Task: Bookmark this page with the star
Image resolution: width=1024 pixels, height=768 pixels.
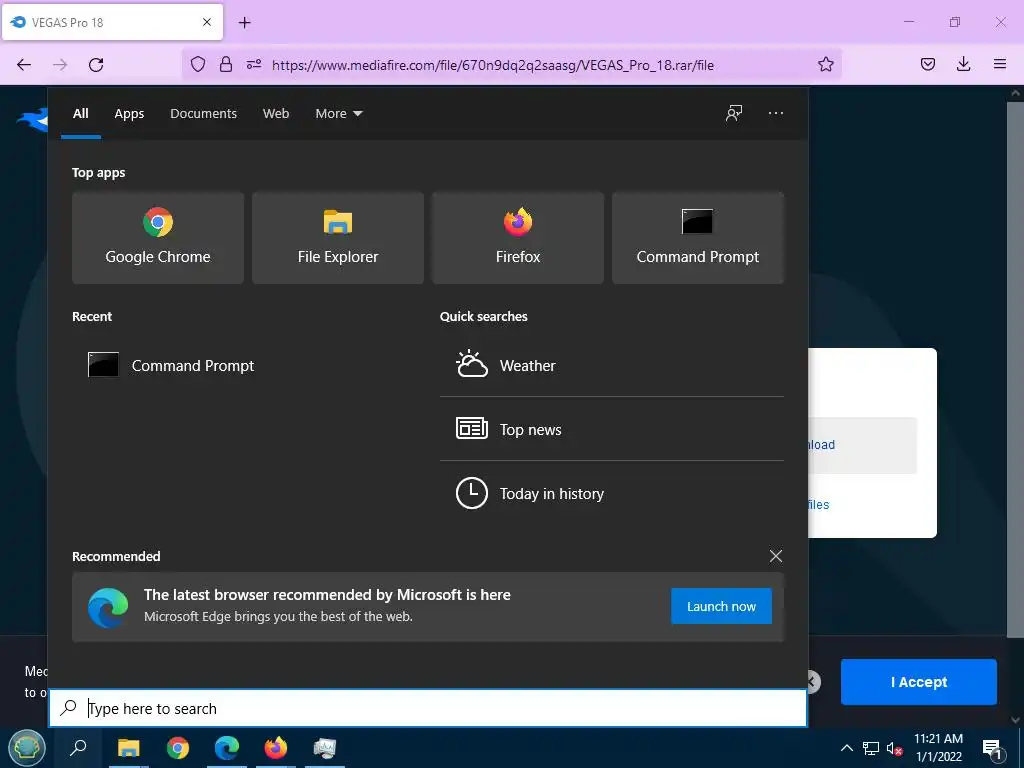Action: click(x=825, y=64)
